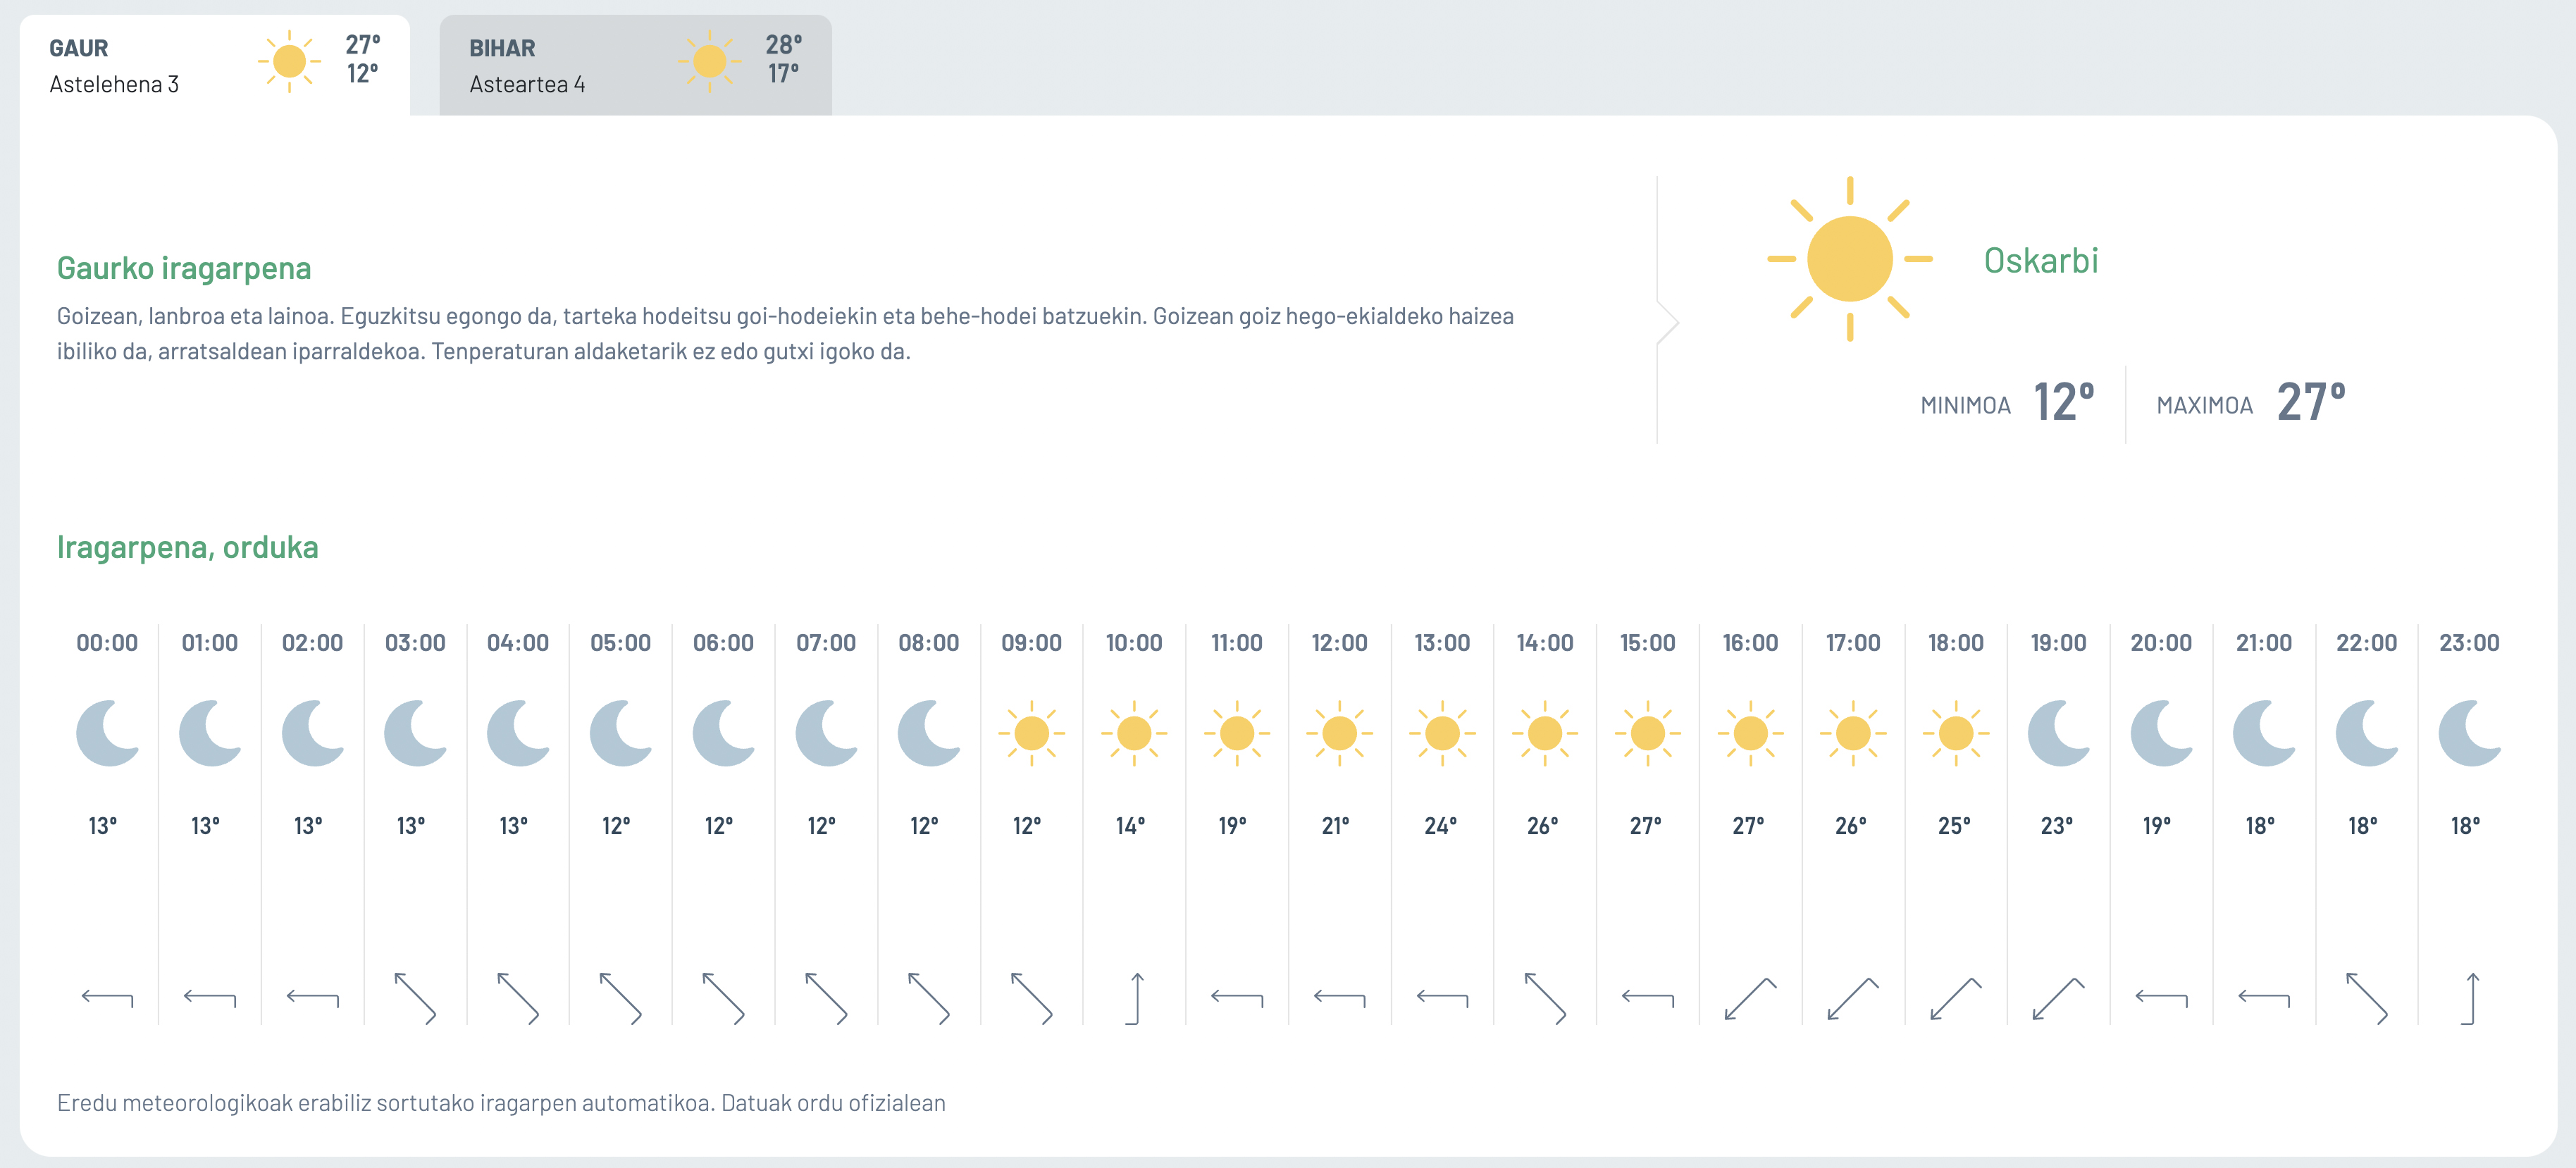Click the wind arrow at 19:00
The width and height of the screenshot is (2576, 1168).
click(x=2059, y=998)
